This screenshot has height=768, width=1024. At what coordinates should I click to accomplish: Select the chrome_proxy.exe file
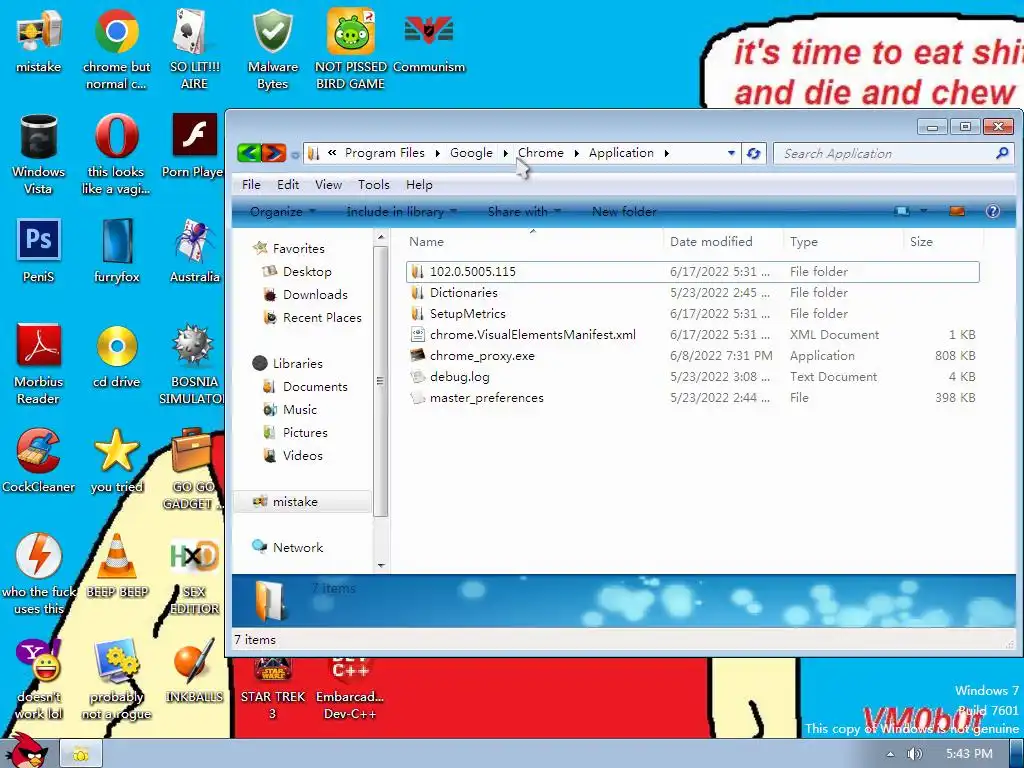click(692, 356)
